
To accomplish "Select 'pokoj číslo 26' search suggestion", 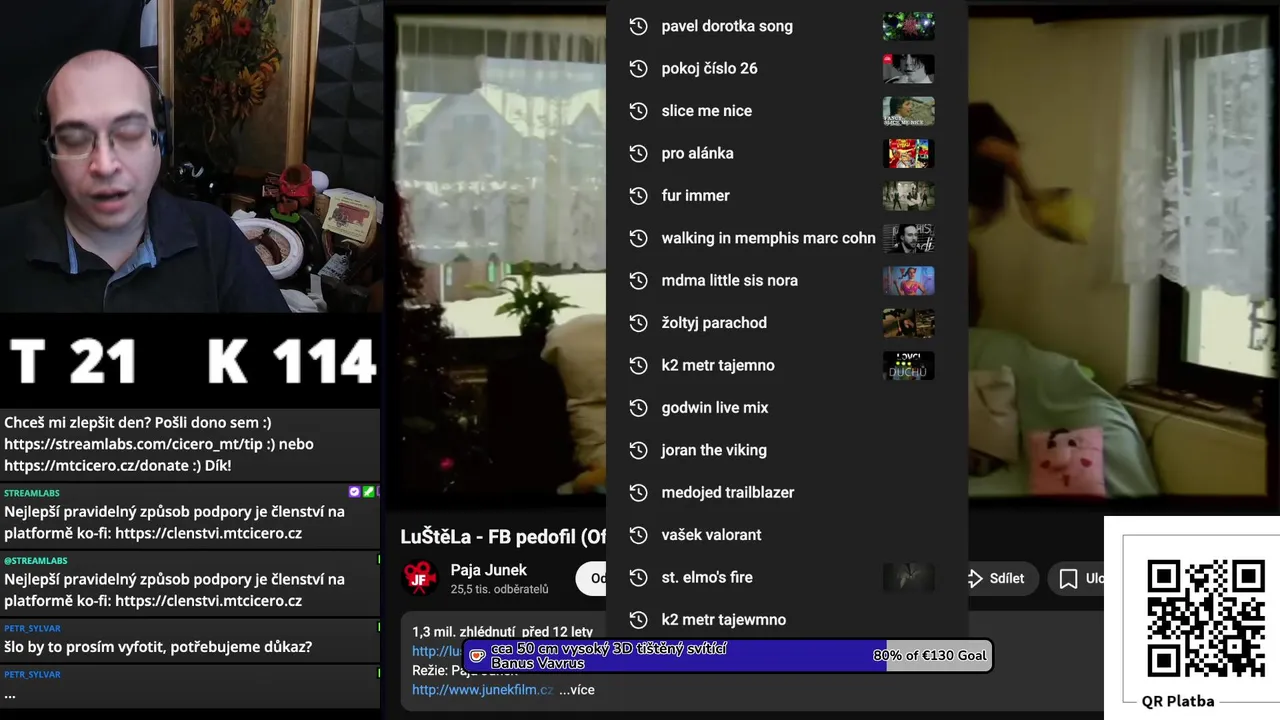I will click(x=786, y=68).
